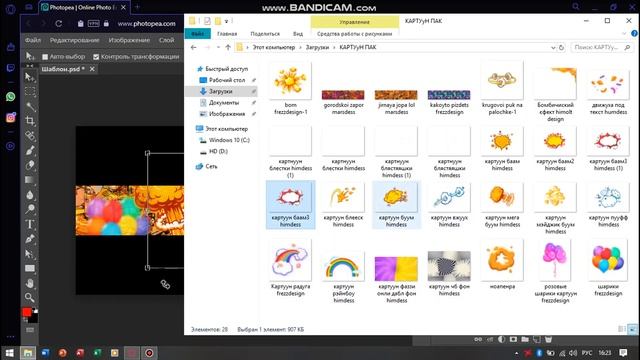The height and width of the screenshot is (360, 640).
Task: Select the Zoom magnifier tool
Action: pos(30,298)
